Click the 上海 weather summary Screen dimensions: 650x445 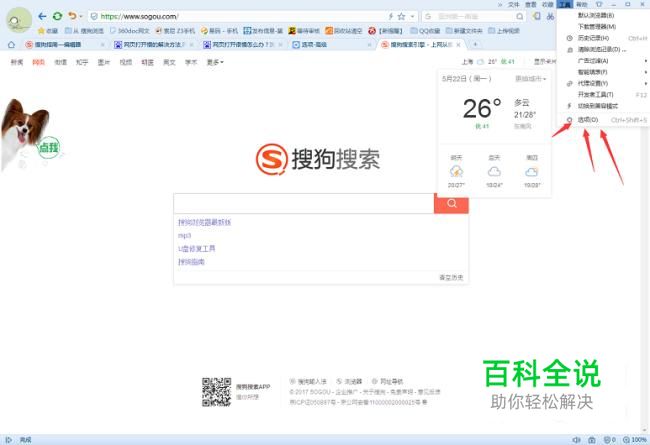[488, 62]
